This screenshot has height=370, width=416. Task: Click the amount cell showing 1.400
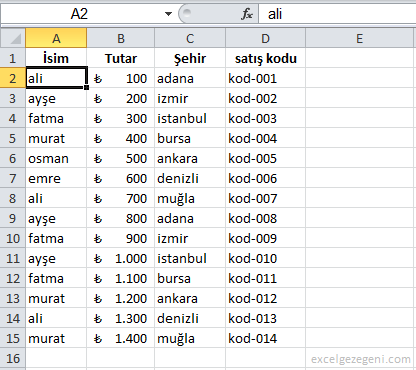point(121,338)
